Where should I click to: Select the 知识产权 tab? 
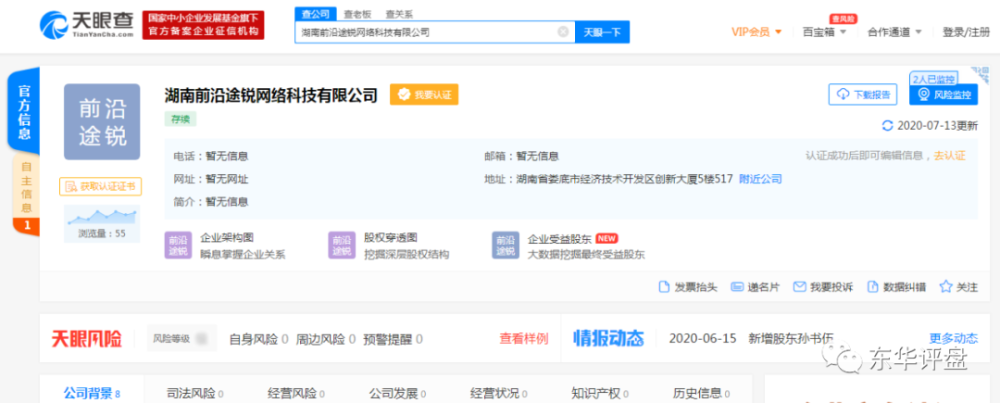click(x=600, y=393)
